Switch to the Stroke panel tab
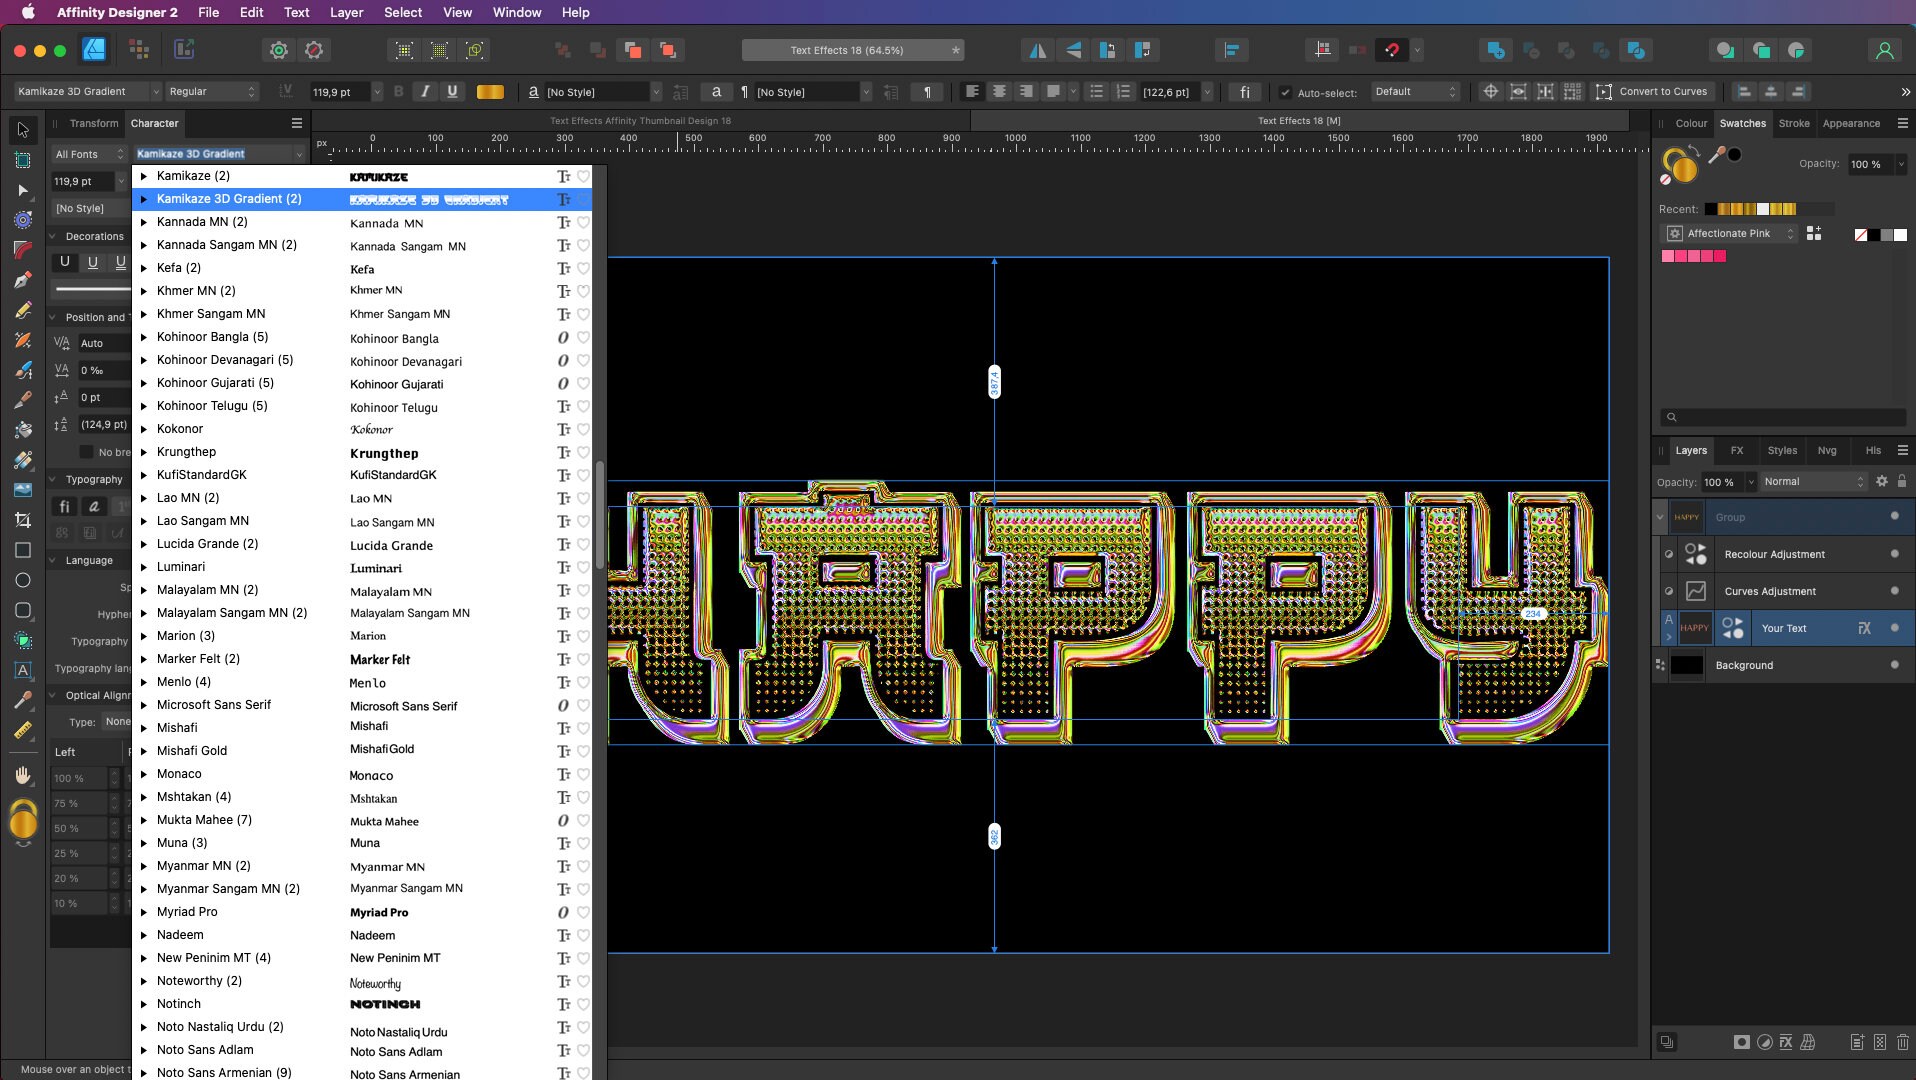Viewport: 1916px width, 1080px height. [x=1793, y=123]
